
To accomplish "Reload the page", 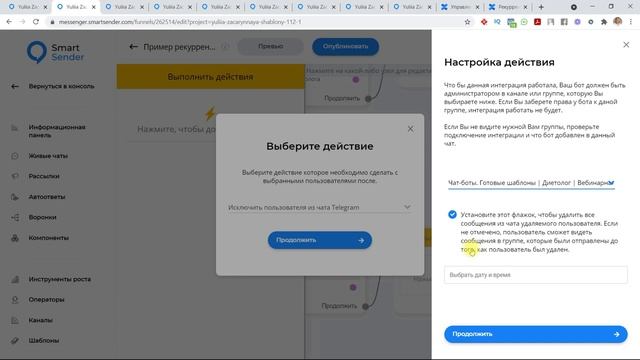I will (36, 22).
